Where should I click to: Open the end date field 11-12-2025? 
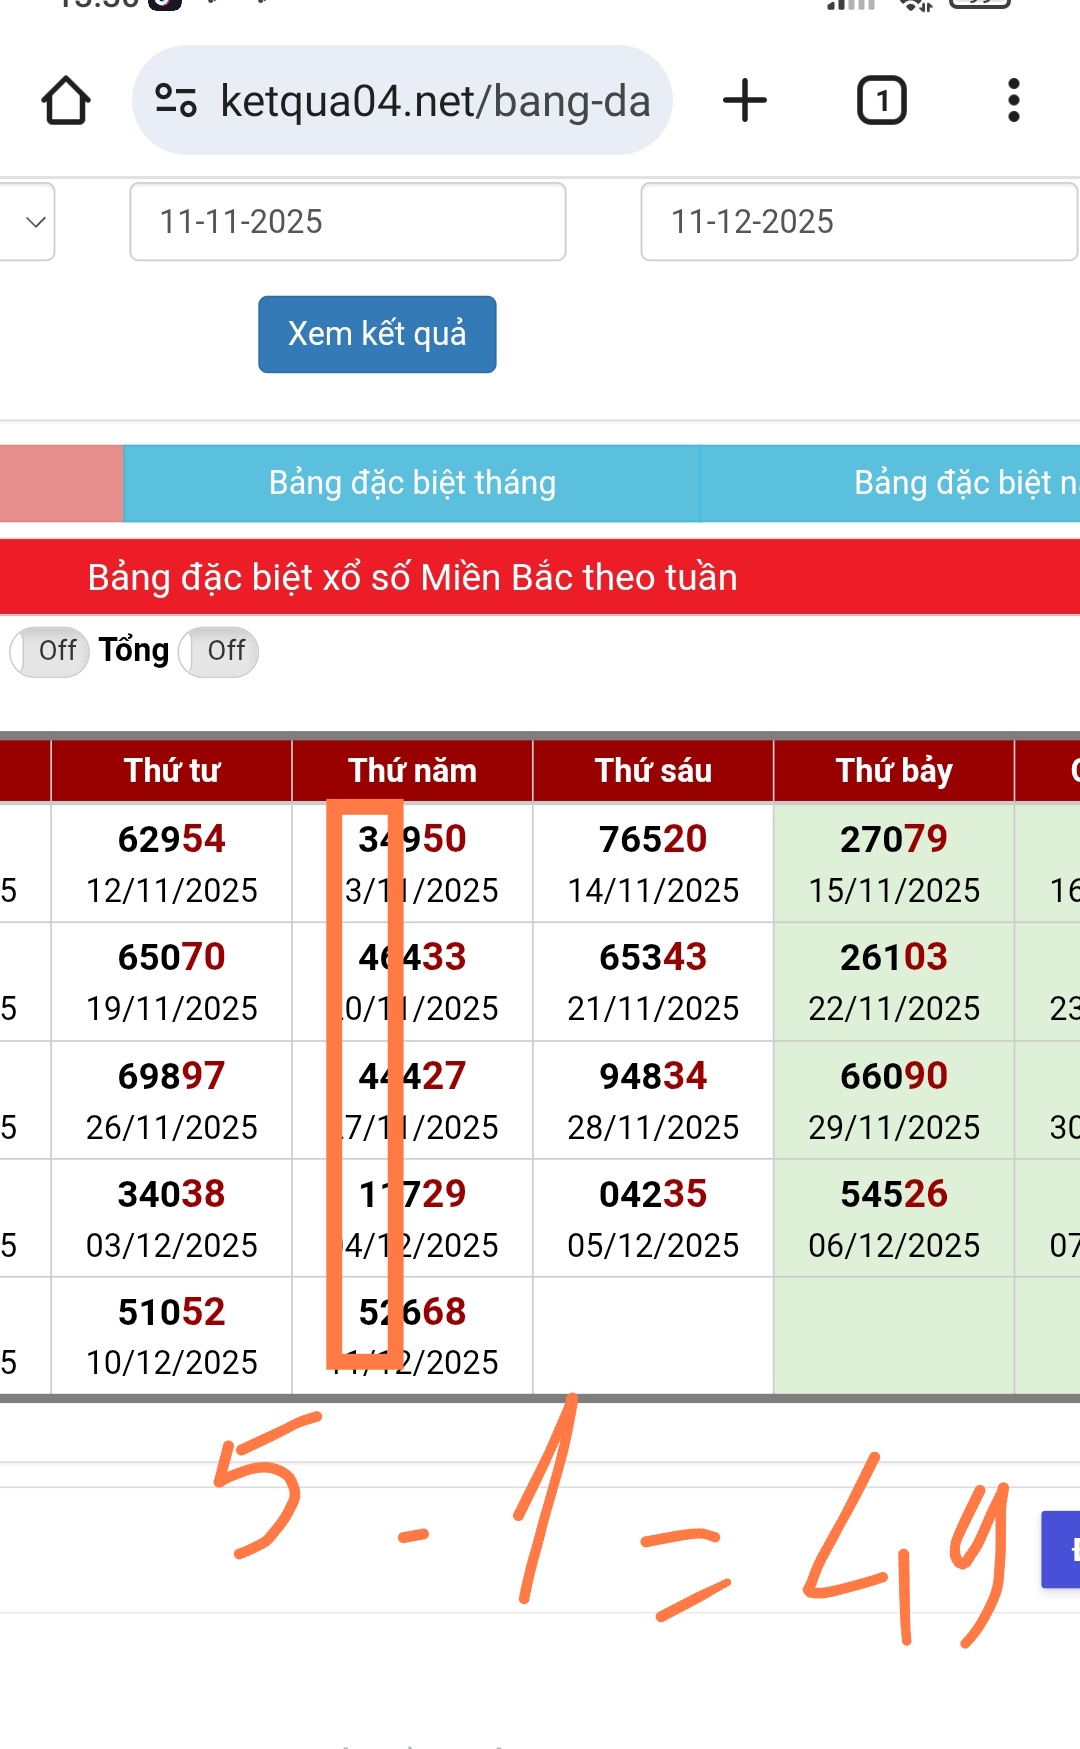[858, 222]
